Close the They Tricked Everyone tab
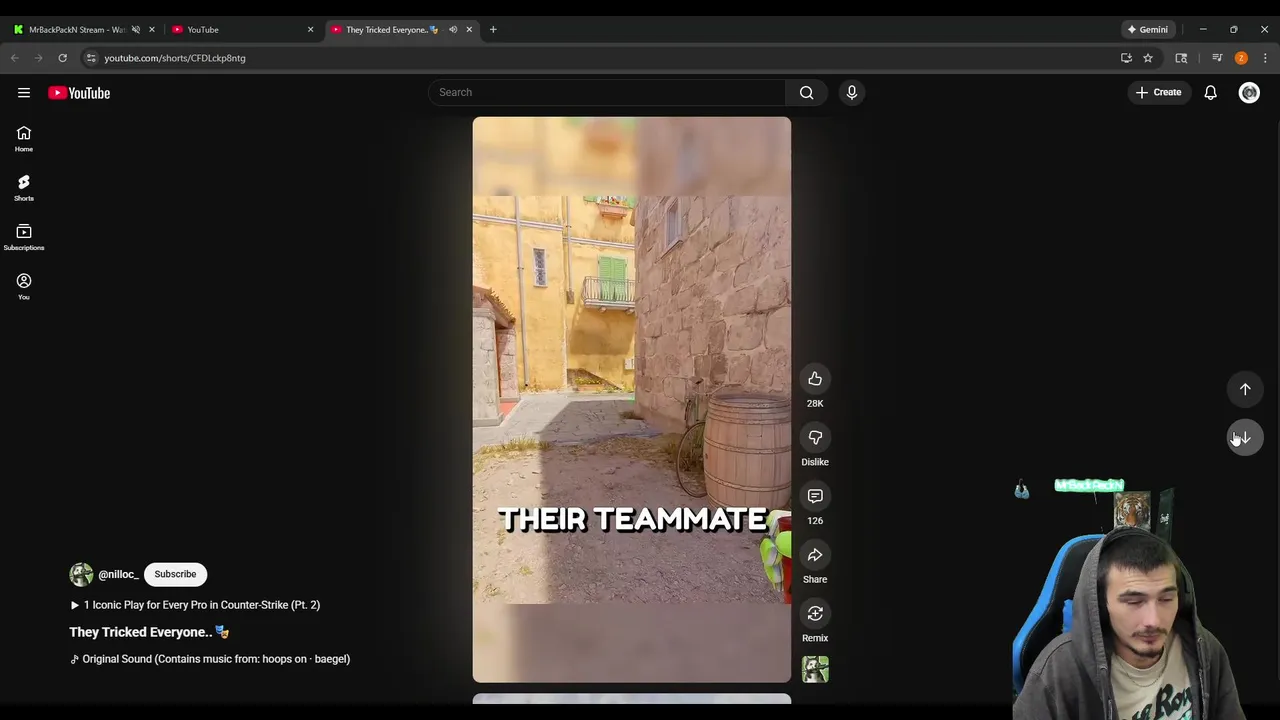Image resolution: width=1280 pixels, height=720 pixels. (x=469, y=29)
